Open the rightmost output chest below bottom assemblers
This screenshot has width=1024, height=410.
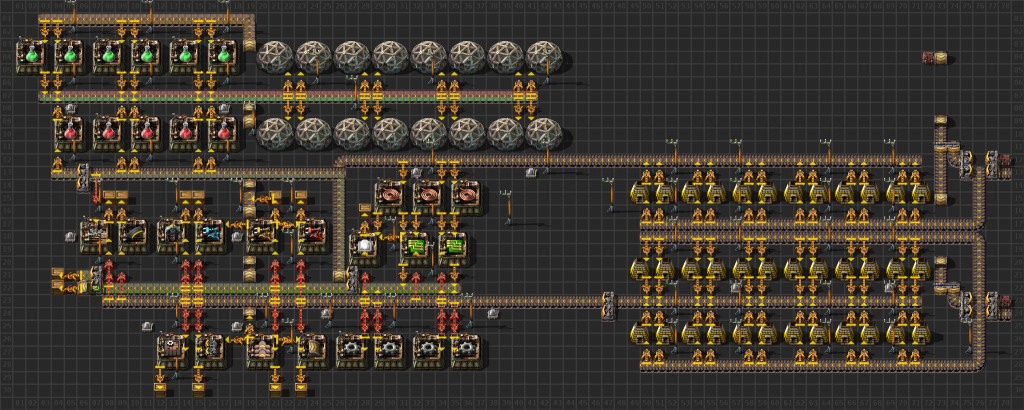[300, 390]
